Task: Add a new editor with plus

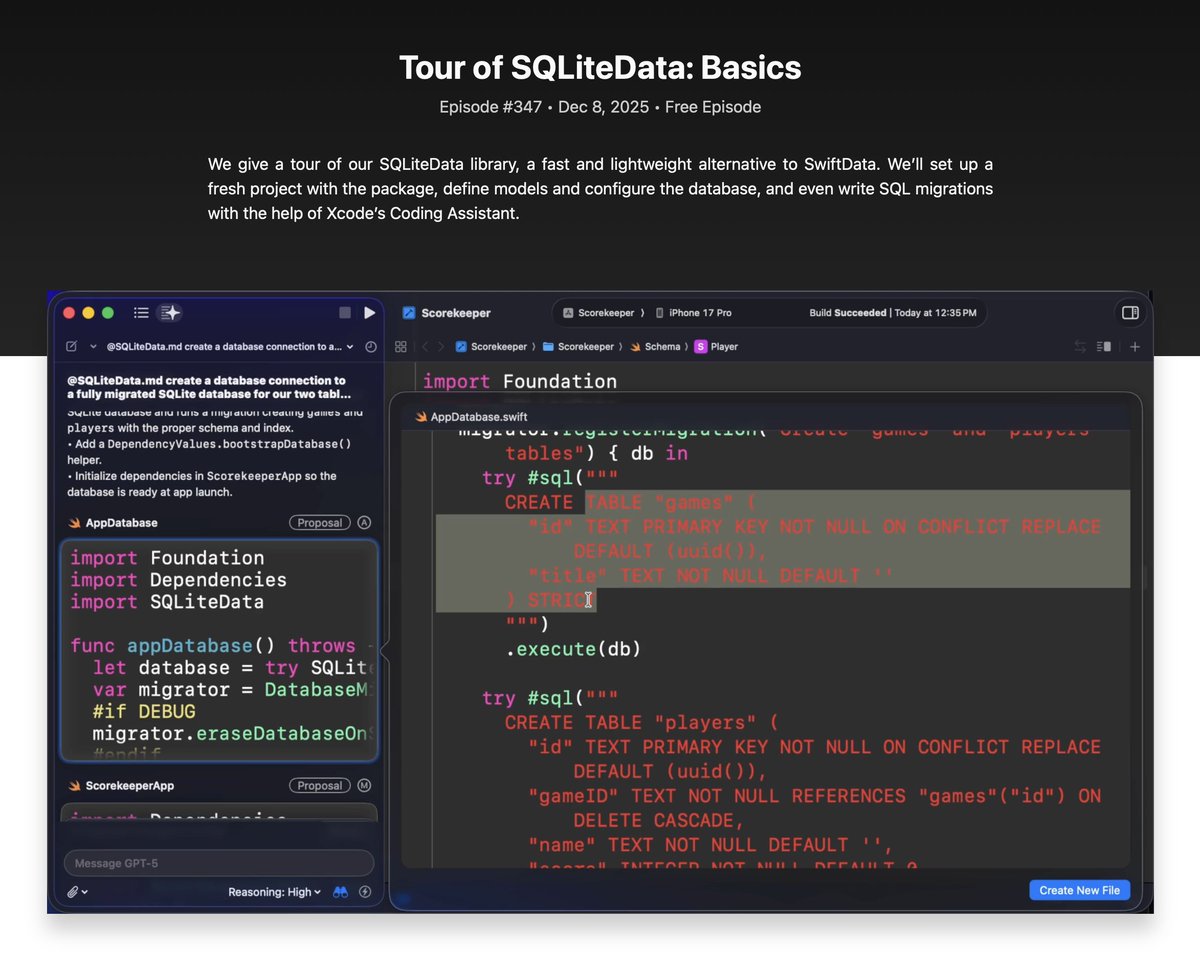Action: point(1135,347)
